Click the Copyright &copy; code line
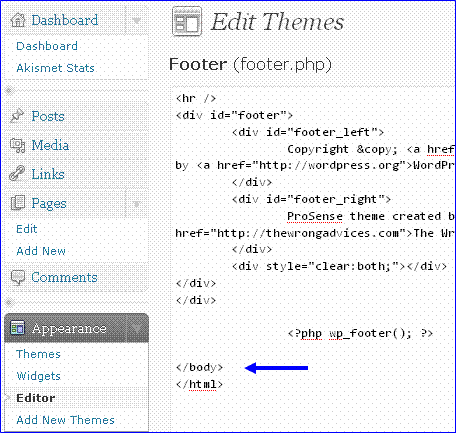Viewport: 456px width, 433px height. [371, 149]
